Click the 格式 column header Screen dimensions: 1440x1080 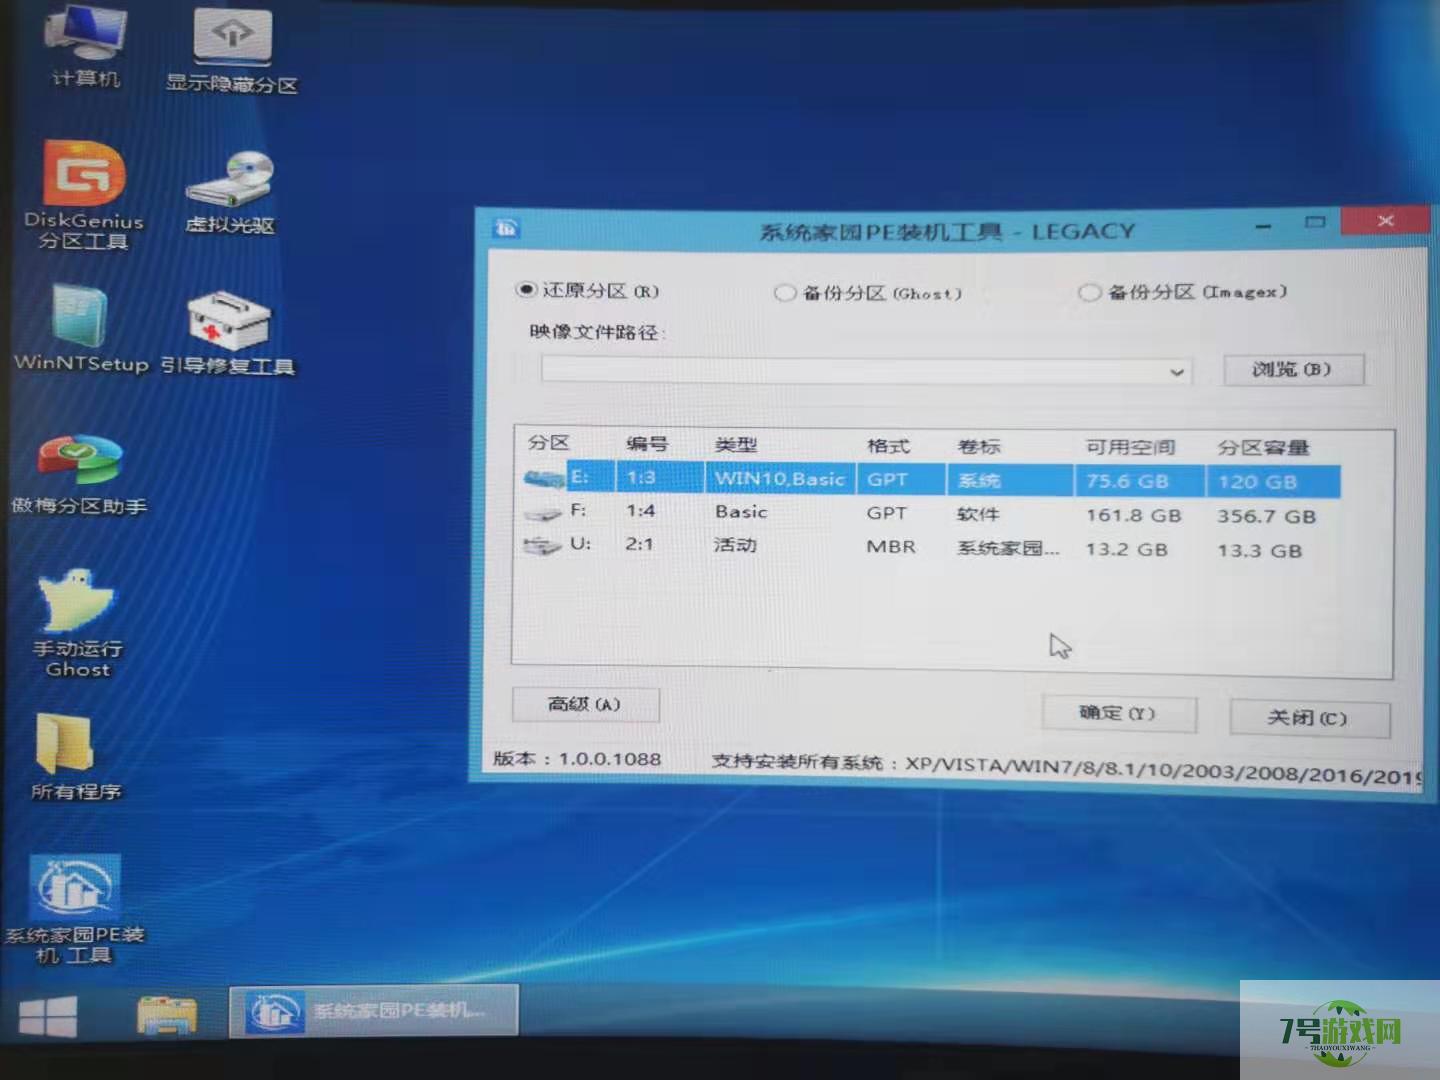point(888,446)
